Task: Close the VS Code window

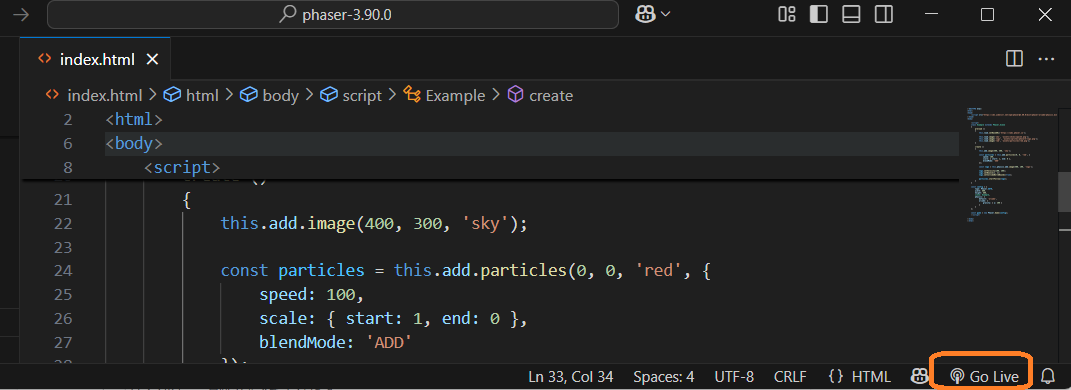Action: click(x=1044, y=14)
